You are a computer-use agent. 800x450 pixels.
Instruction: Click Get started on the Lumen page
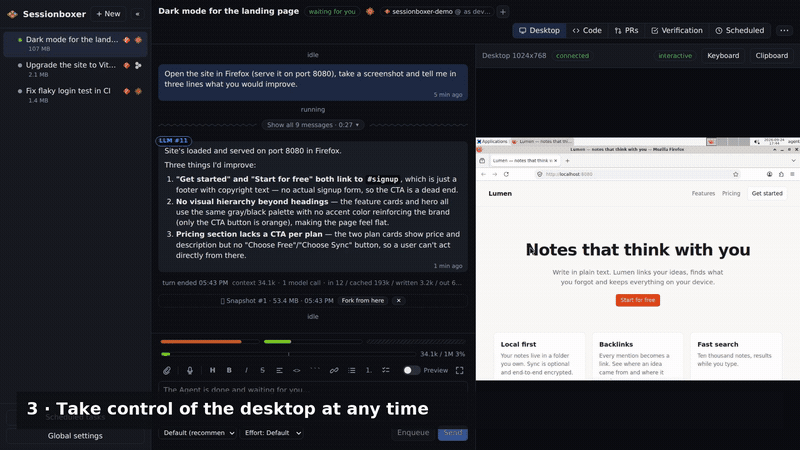click(x=767, y=193)
